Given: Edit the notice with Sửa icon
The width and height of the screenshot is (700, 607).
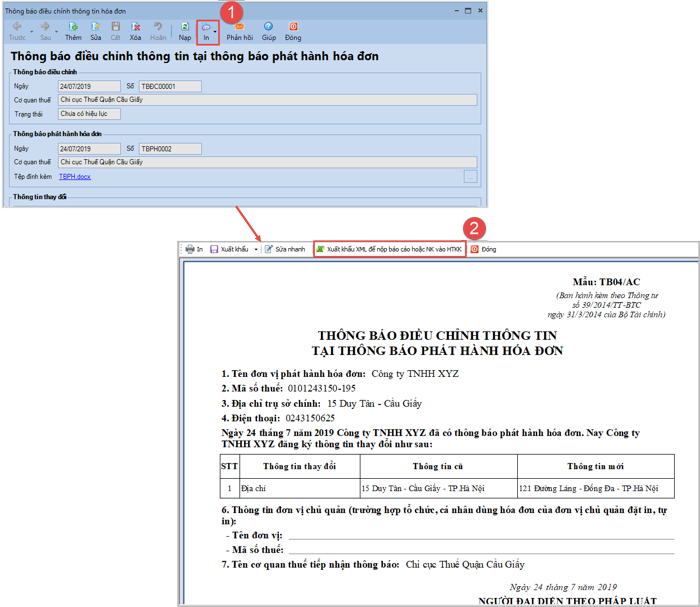Looking at the screenshot, I should point(96,31).
